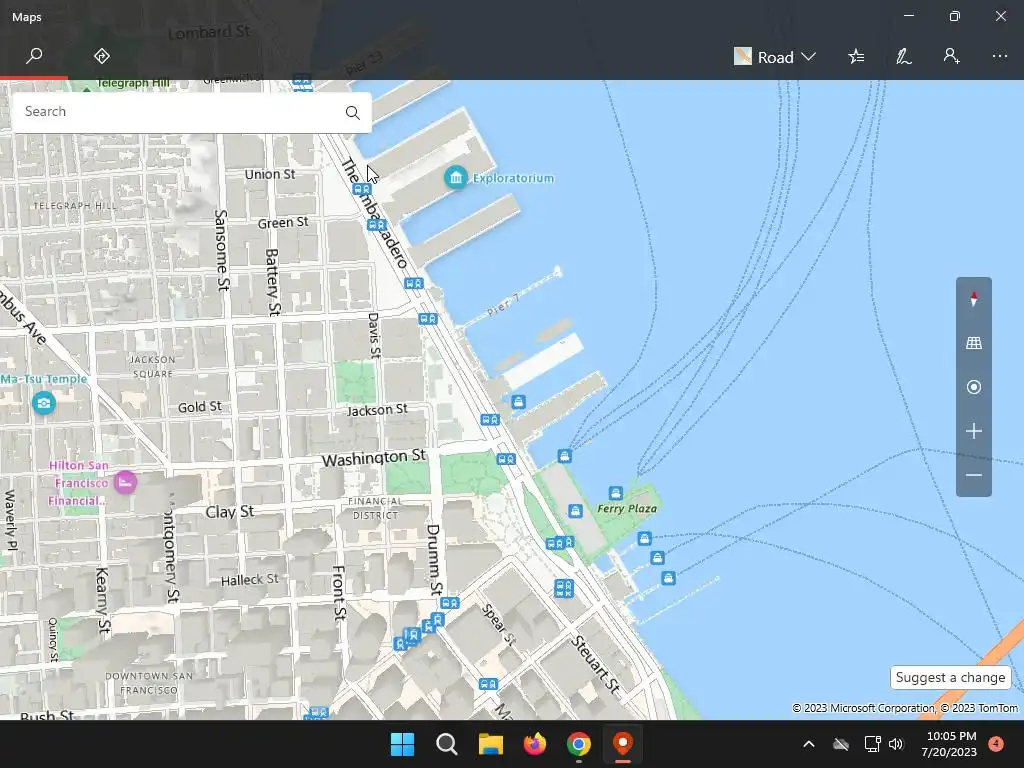The width and height of the screenshot is (1024, 768).
Task: Open the Directions tab icon
Action: 102,56
